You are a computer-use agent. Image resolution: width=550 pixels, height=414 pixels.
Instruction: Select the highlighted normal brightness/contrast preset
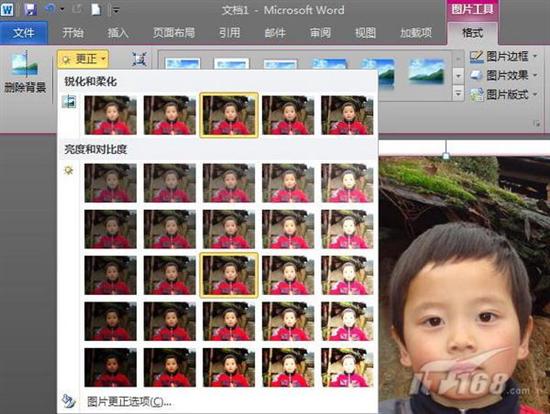[x=229, y=275]
